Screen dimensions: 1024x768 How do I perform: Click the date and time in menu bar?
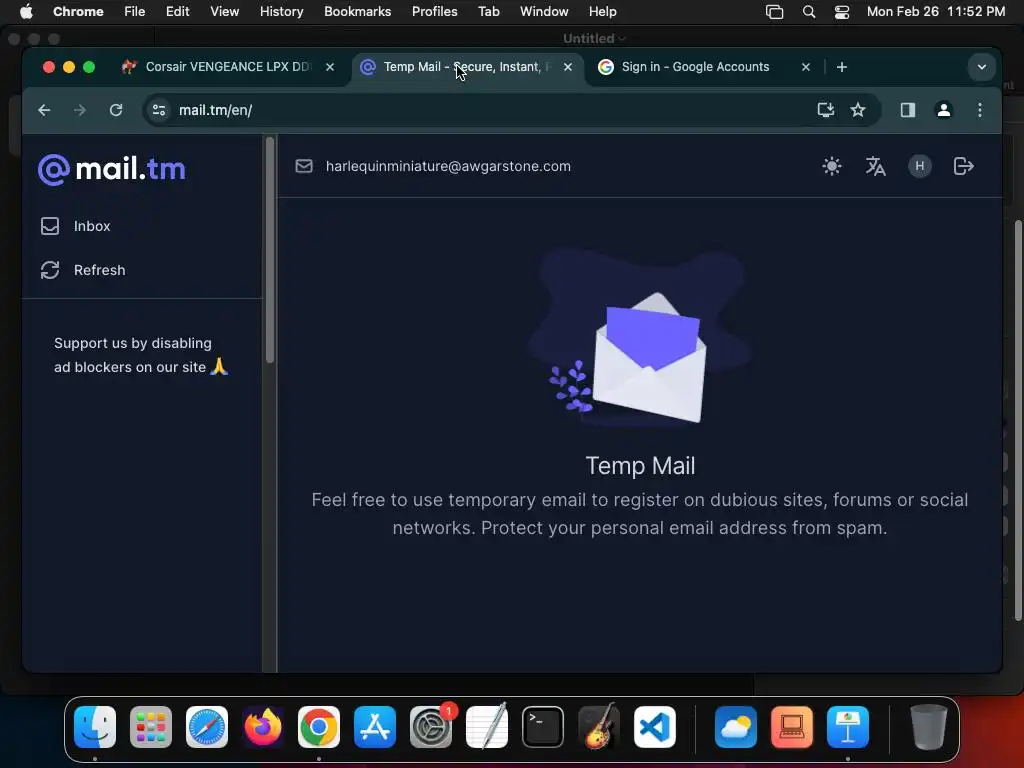pos(936,12)
